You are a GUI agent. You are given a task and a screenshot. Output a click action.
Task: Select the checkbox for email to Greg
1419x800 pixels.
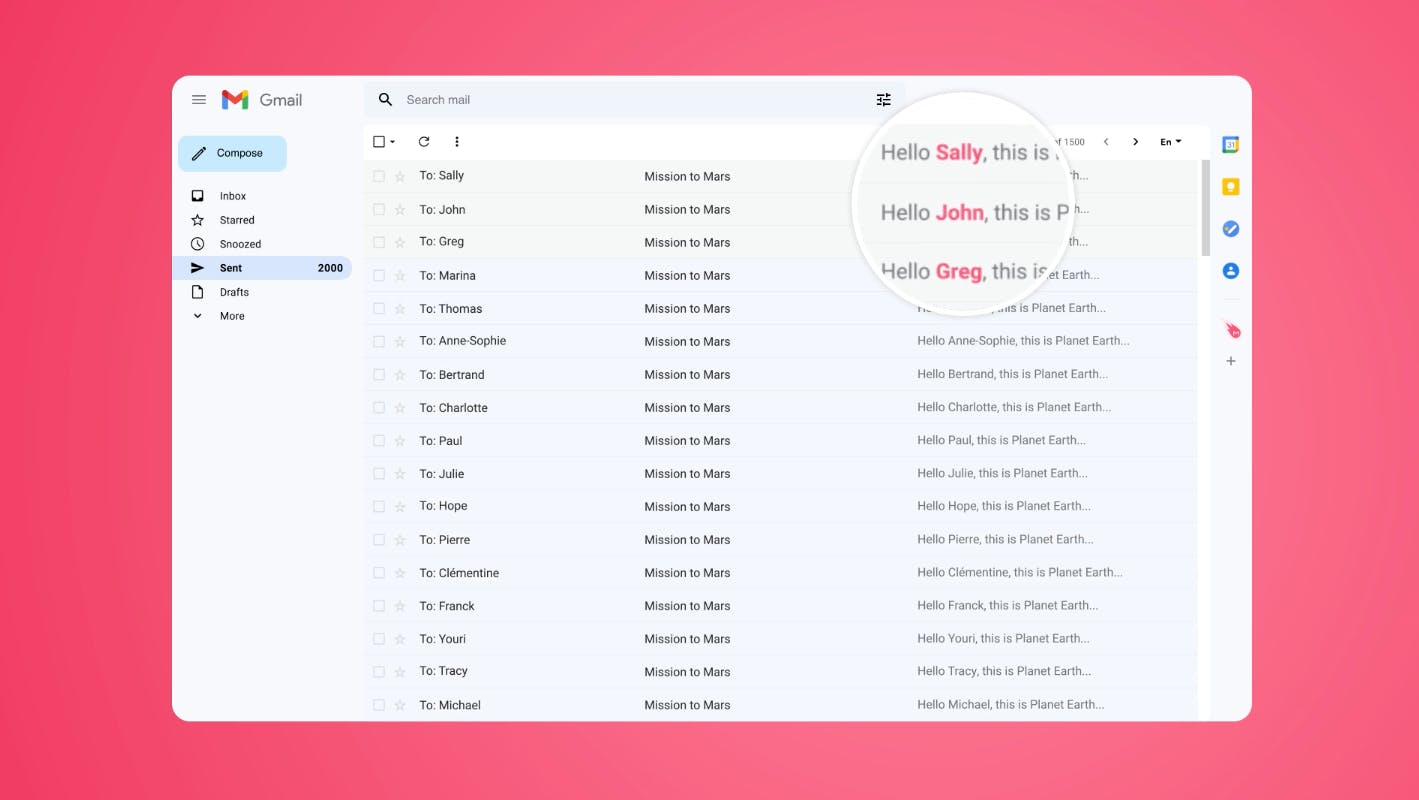(x=379, y=242)
